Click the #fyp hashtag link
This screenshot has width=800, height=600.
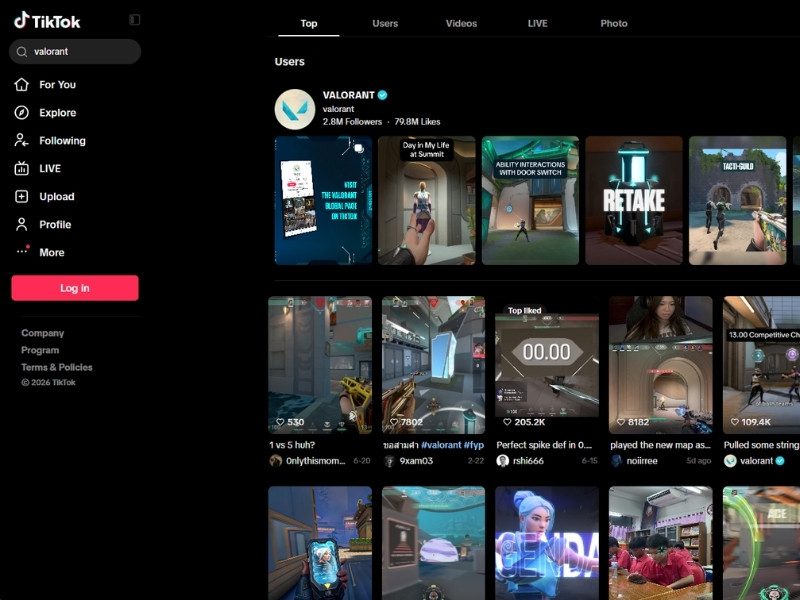pos(473,445)
